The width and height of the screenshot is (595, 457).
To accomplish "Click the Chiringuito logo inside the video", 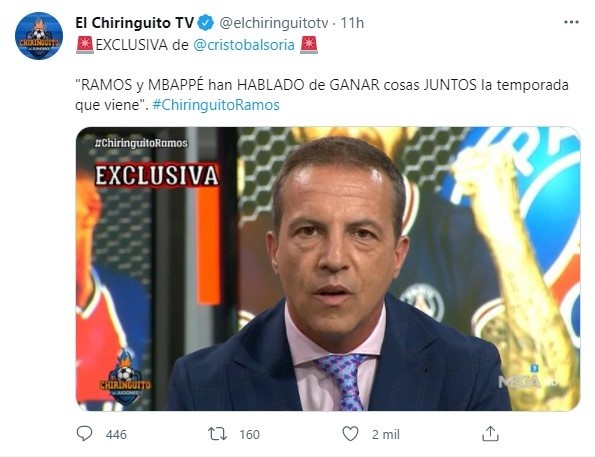I will 125,377.
